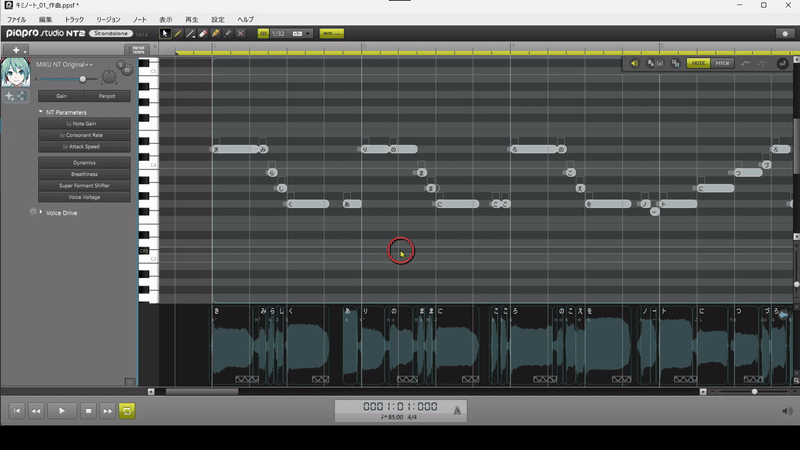The image size is (800, 450).
Task: Open the 1/32 quantize dropdown
Action: tap(291, 34)
